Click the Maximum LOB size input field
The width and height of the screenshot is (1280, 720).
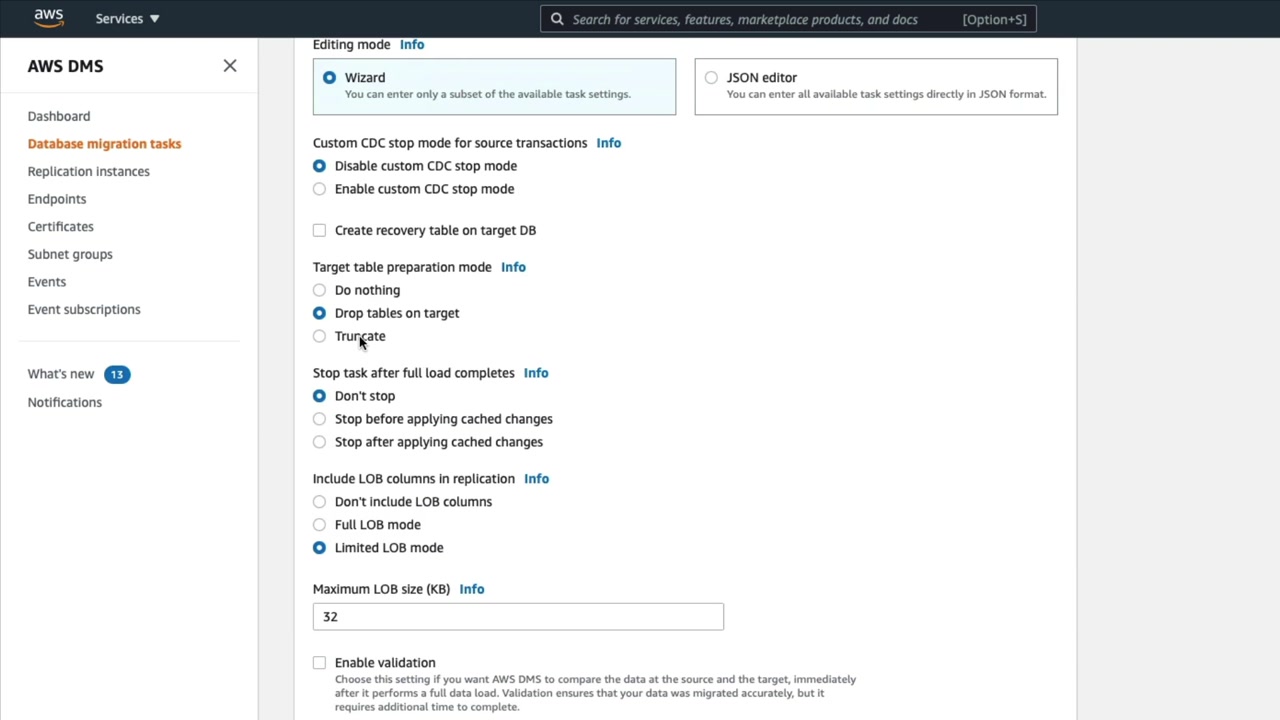(518, 617)
